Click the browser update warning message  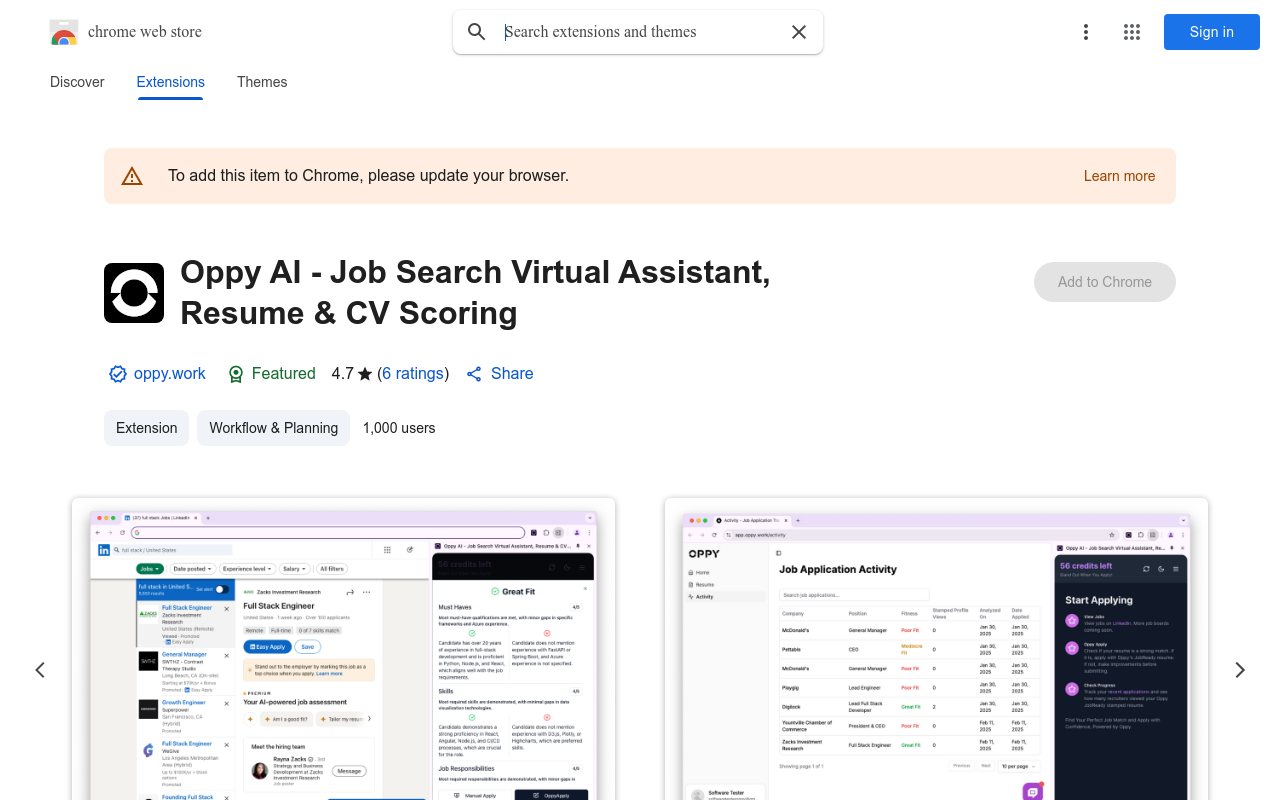pyautogui.click(x=369, y=176)
